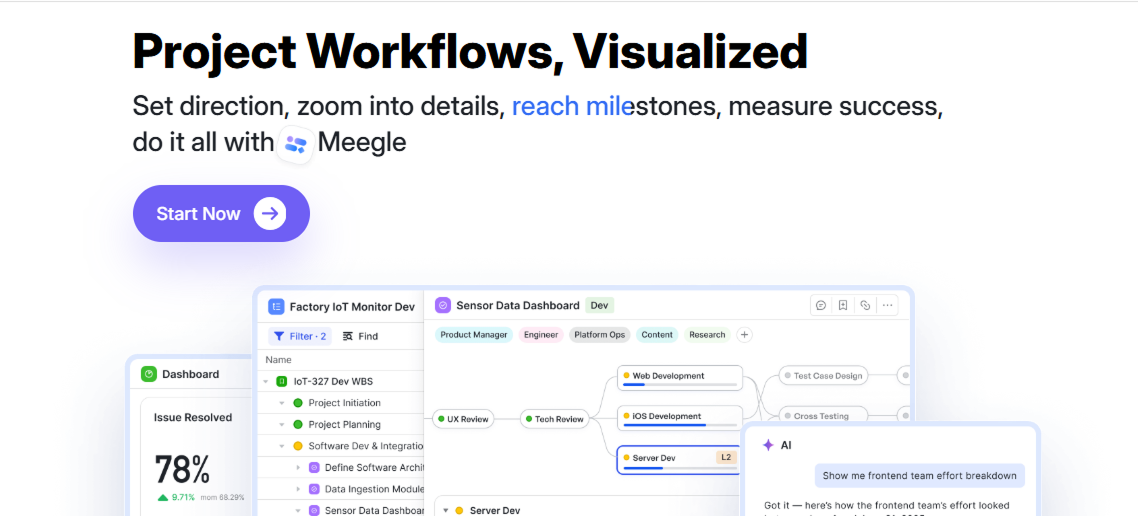This screenshot has width=1138, height=516.
Task: Collapse the IoT-327 Dev WBS tree row
Action: click(x=266, y=381)
